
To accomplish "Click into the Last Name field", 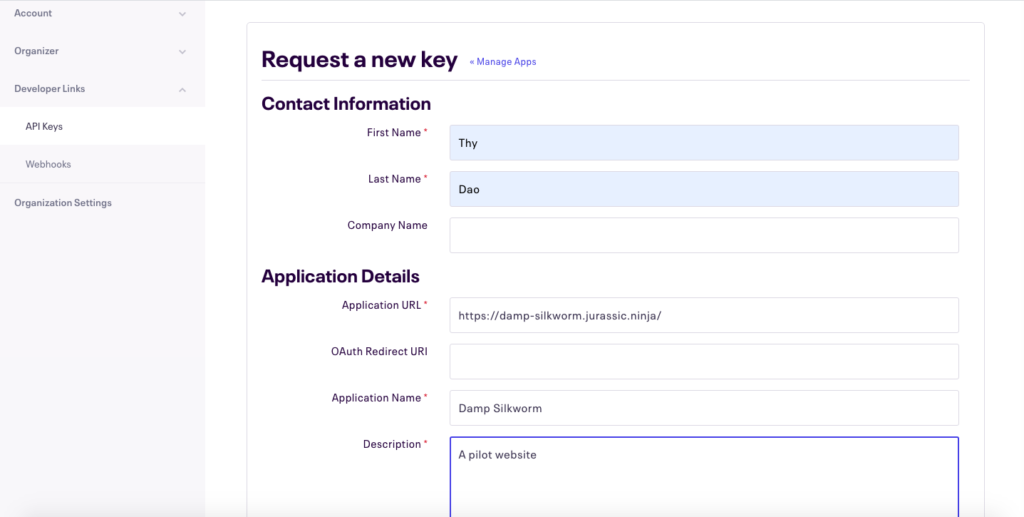I will pos(704,189).
